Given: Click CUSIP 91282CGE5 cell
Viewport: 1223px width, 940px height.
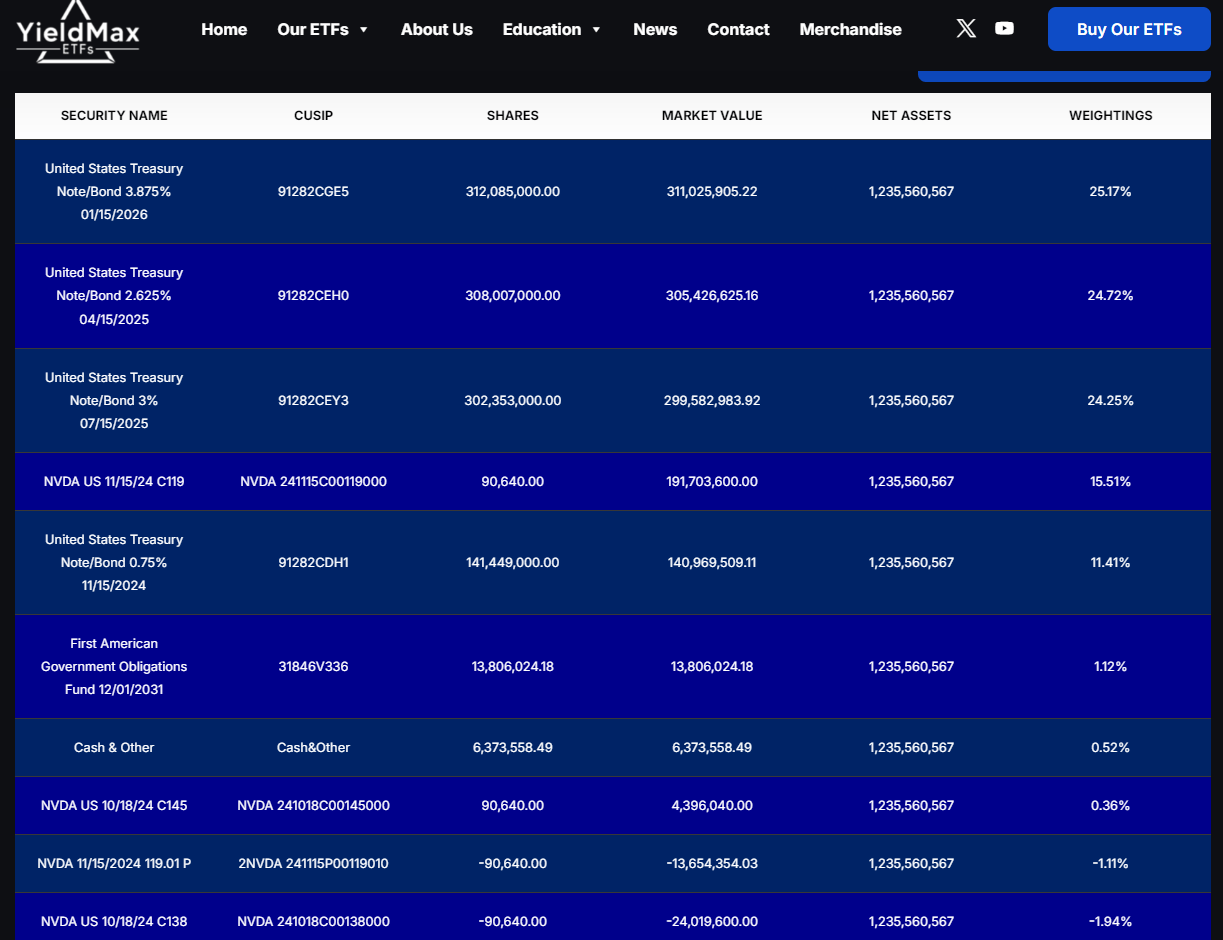Looking at the screenshot, I should 313,191.
